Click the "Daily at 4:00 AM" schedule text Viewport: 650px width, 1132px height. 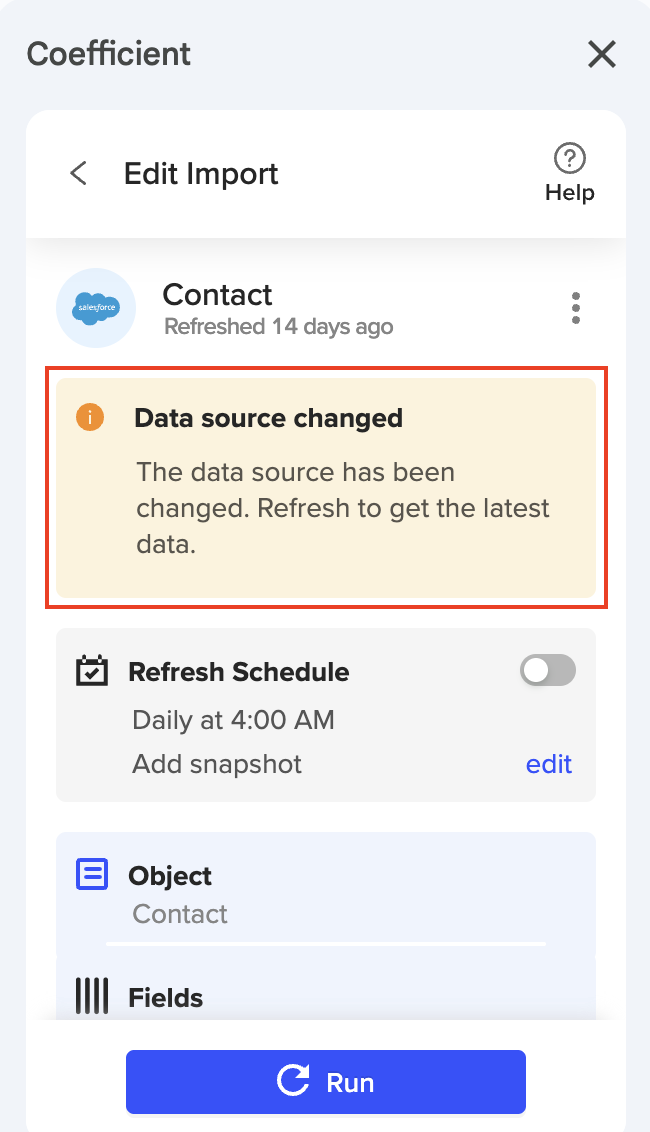click(x=233, y=719)
